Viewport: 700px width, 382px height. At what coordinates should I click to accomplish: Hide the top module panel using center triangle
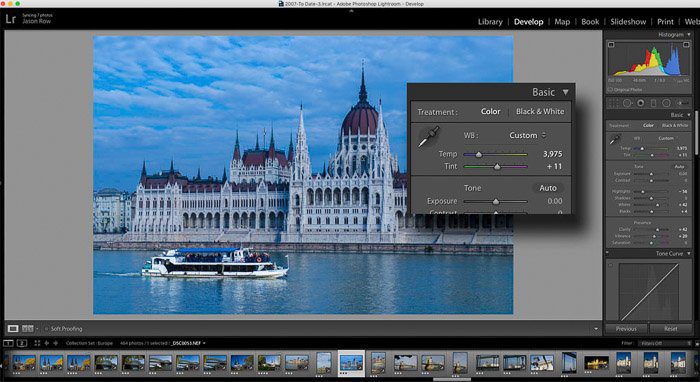click(x=351, y=10)
